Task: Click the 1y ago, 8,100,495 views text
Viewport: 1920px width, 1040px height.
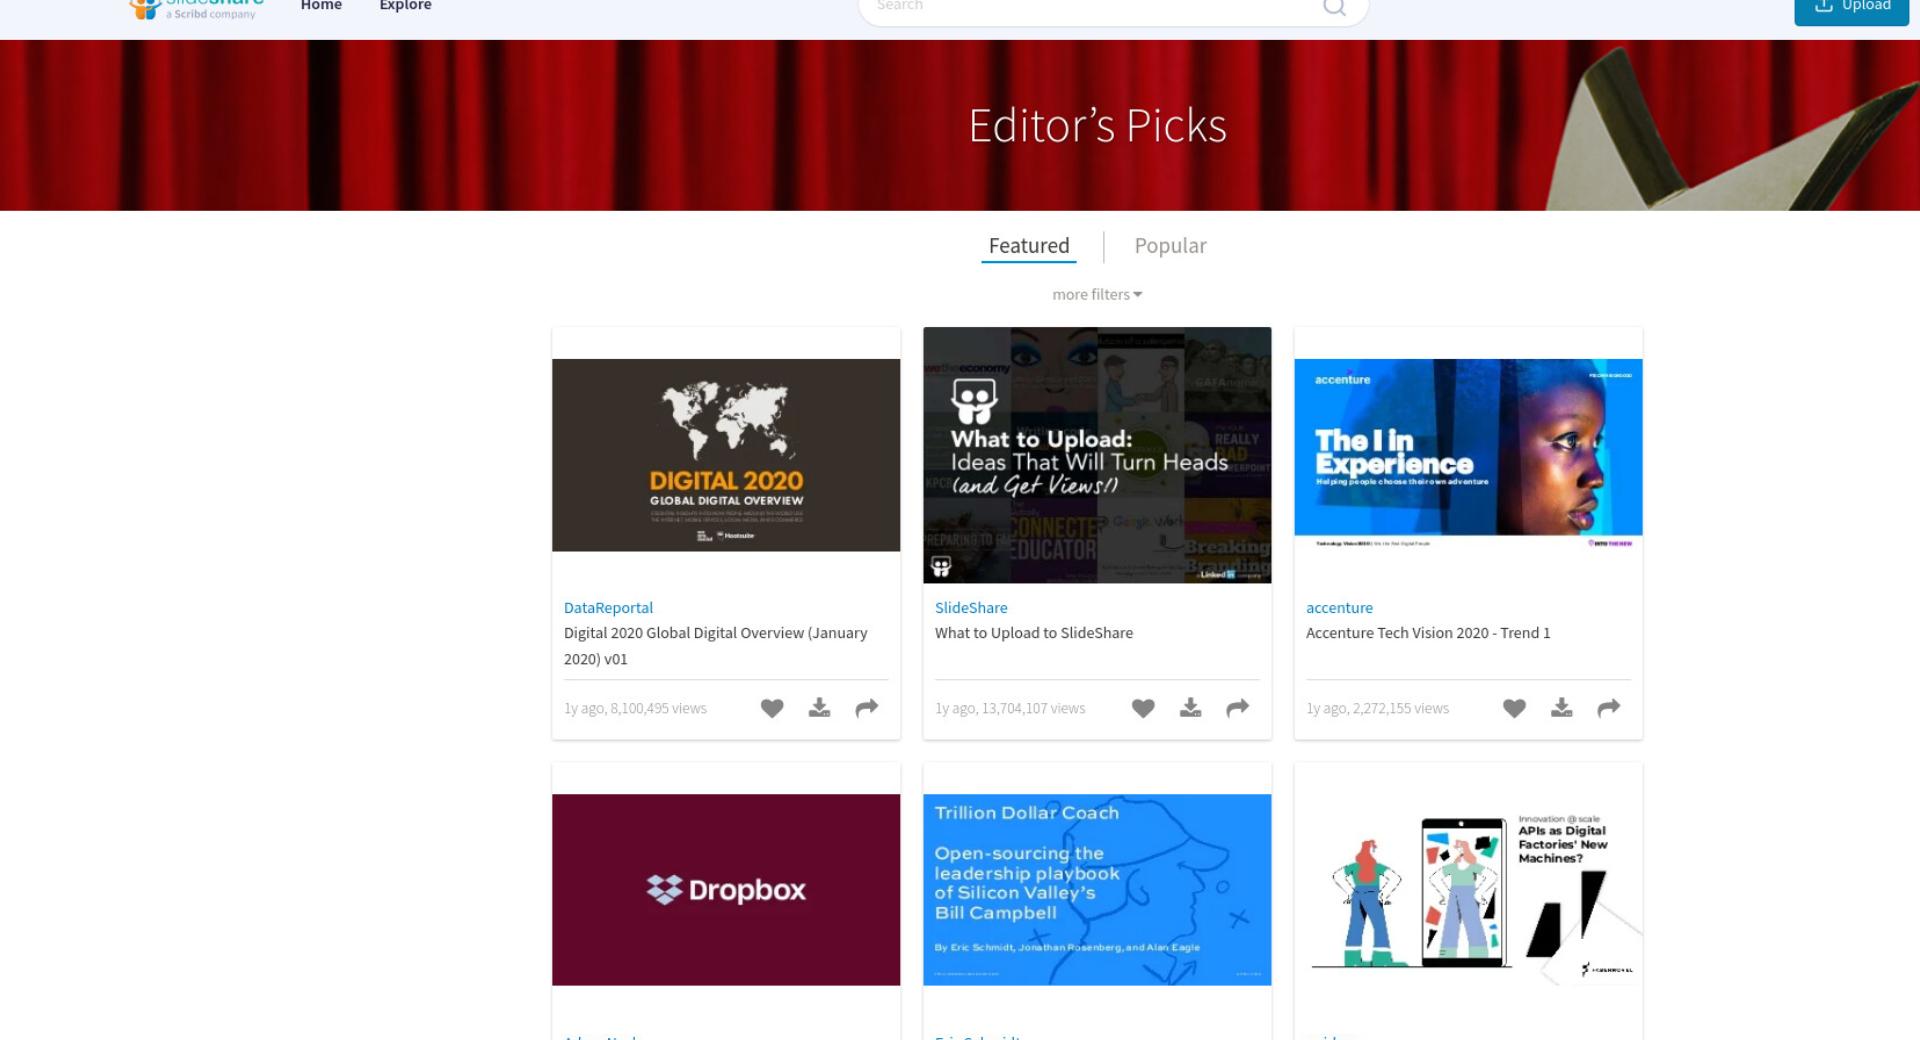Action: (x=635, y=708)
